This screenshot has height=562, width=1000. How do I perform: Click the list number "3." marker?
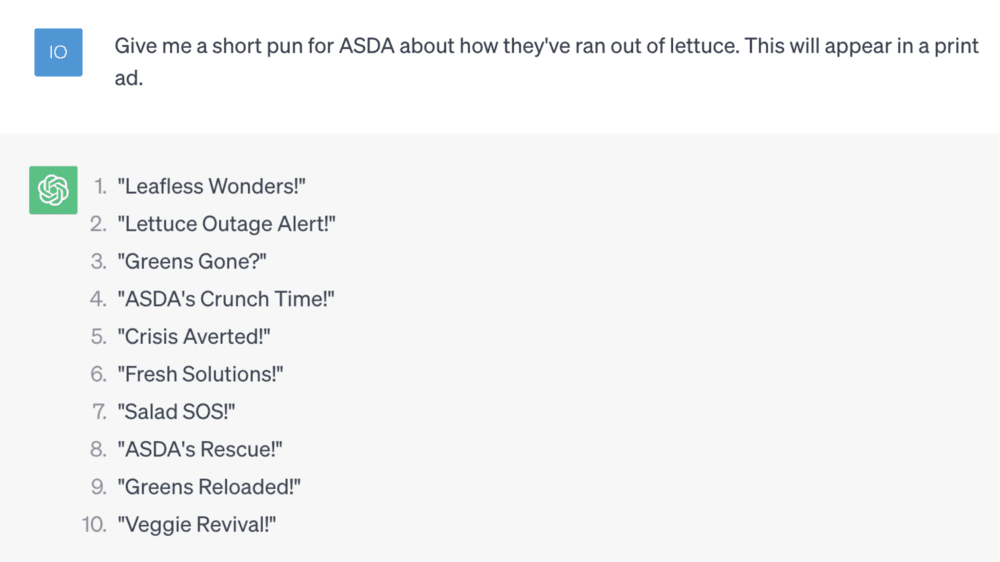click(x=98, y=262)
